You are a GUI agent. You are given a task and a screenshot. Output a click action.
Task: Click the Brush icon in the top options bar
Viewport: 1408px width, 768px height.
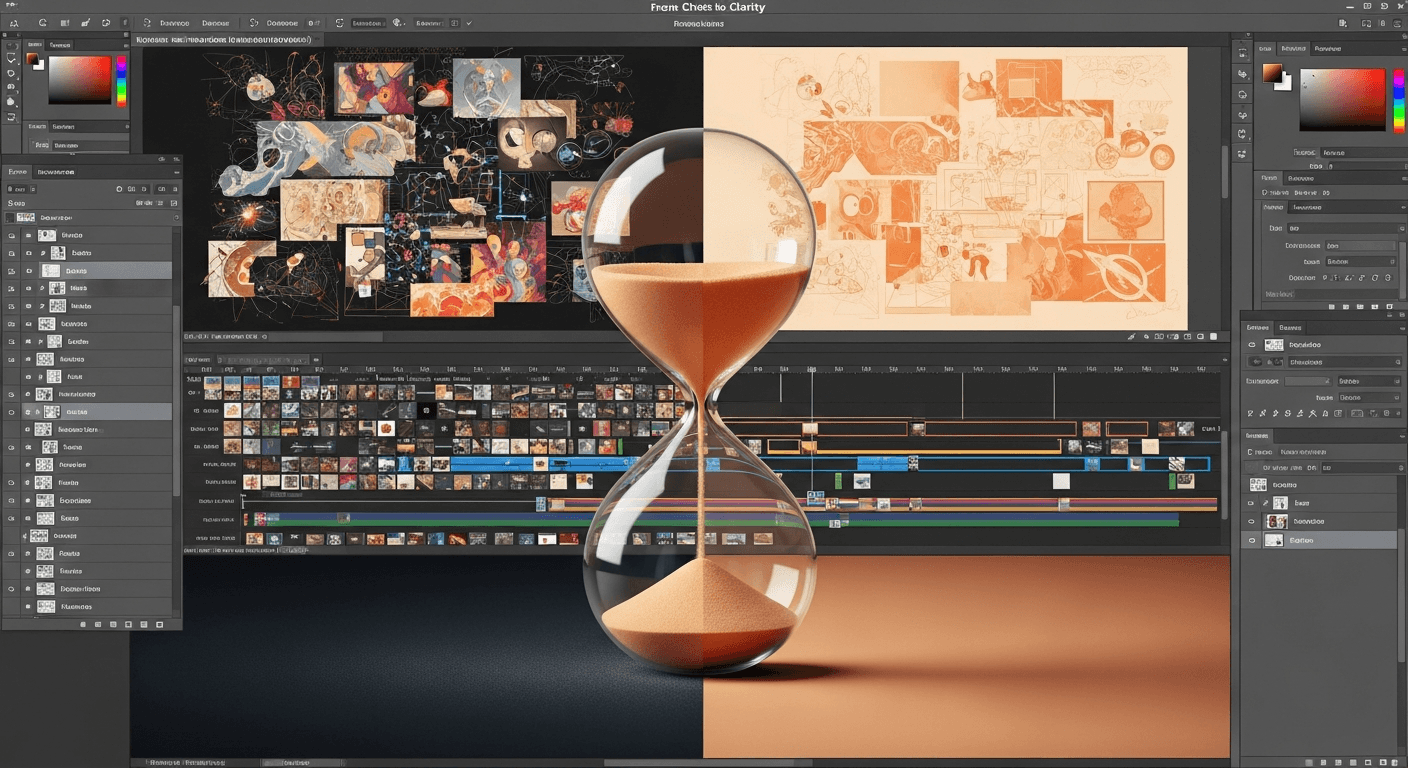[x=85, y=22]
